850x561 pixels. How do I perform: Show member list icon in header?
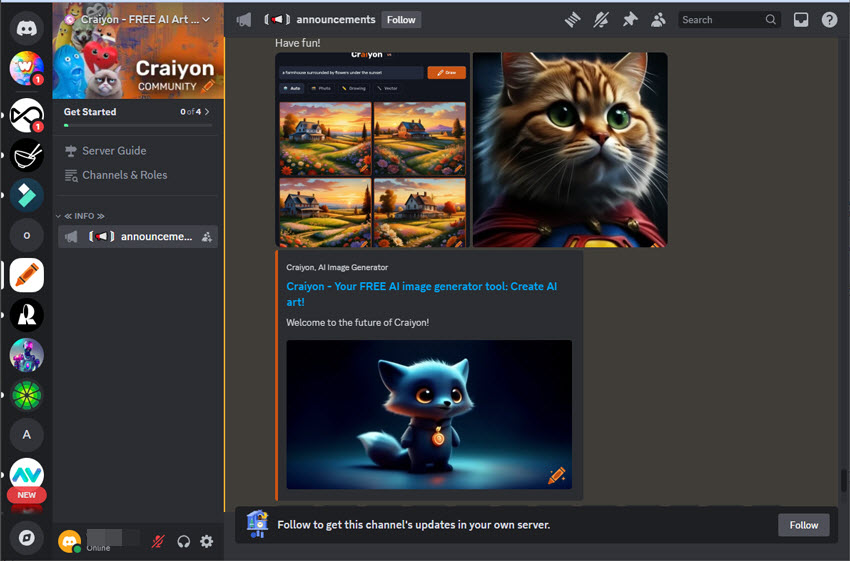658,20
